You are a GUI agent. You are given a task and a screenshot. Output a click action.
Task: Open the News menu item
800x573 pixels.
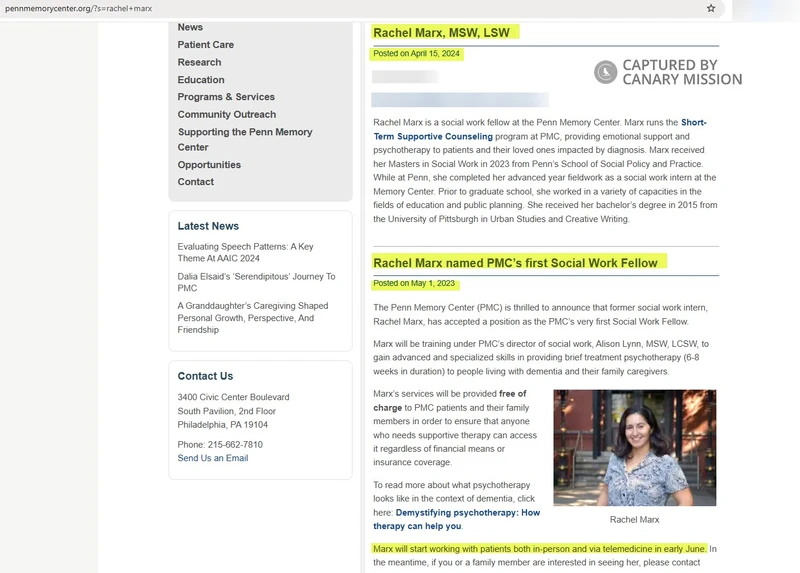click(190, 27)
